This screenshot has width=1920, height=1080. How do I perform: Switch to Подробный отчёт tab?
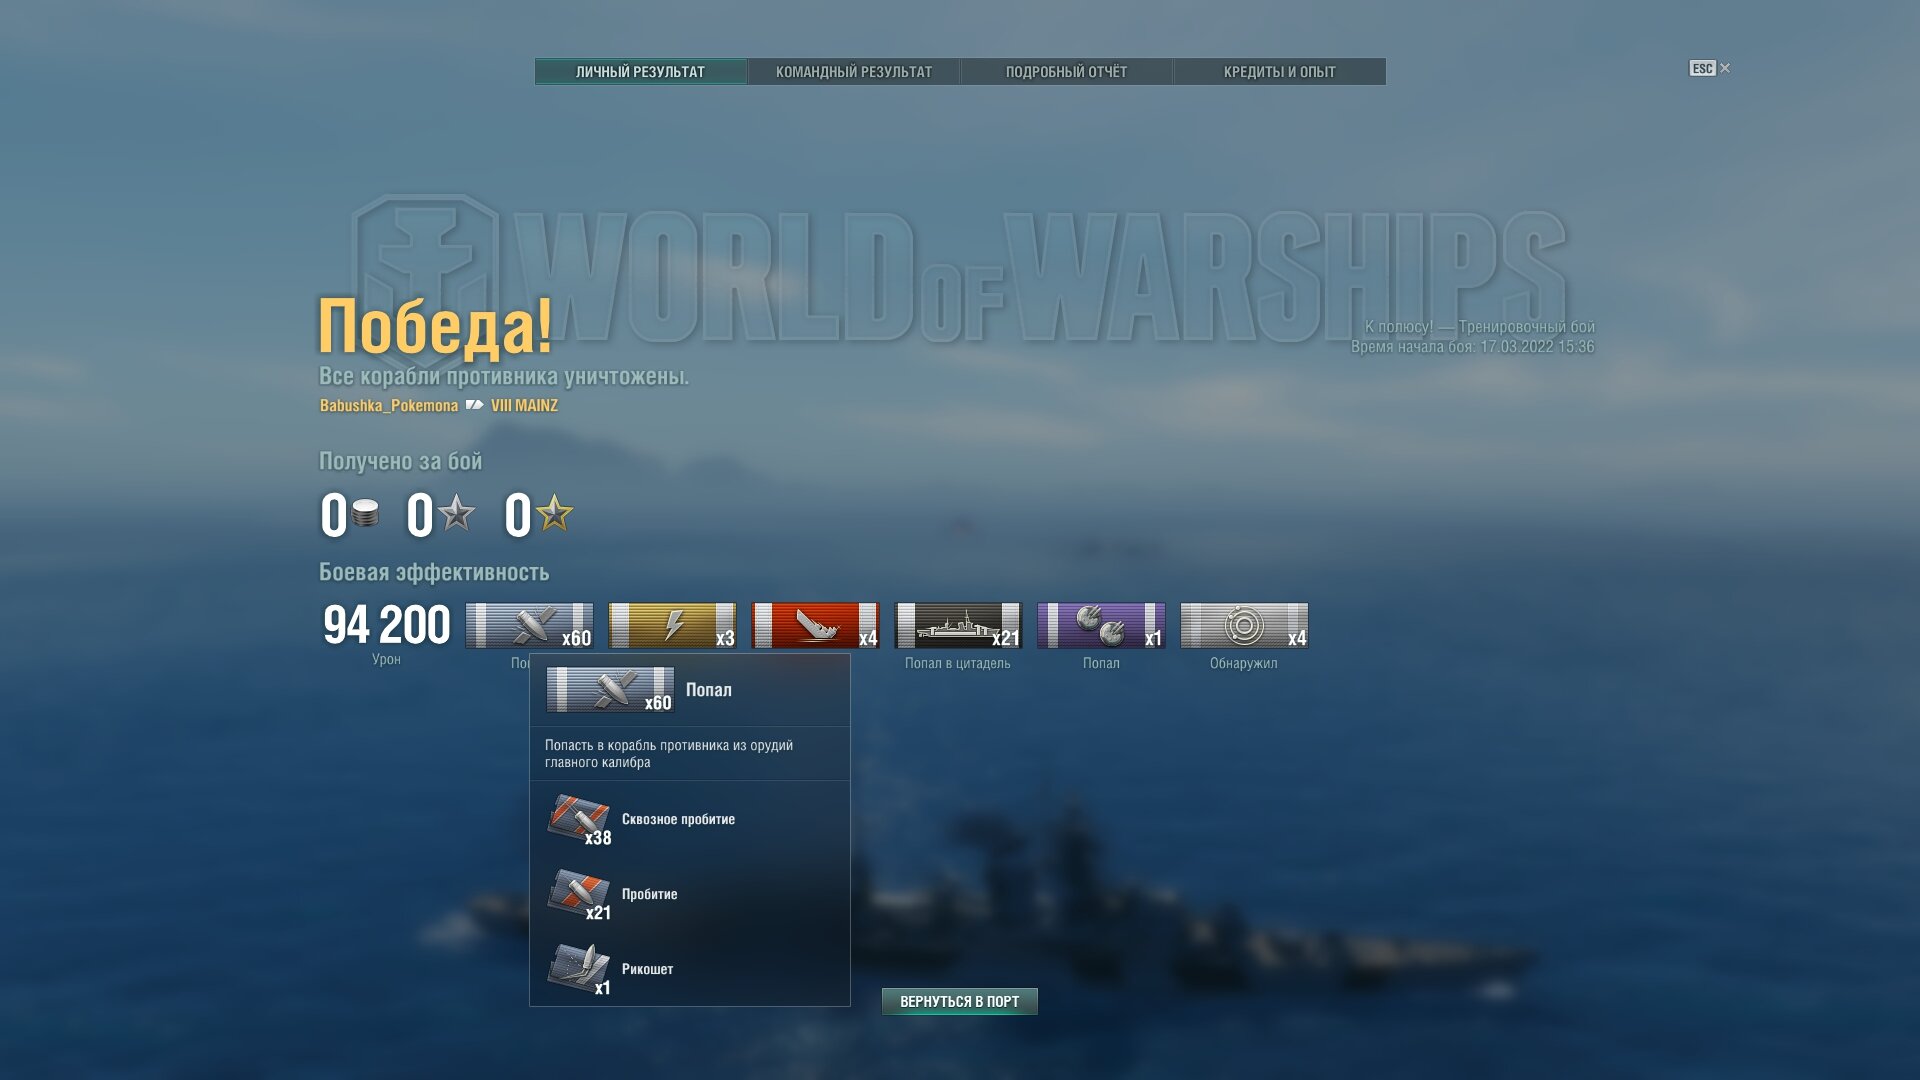pyautogui.click(x=1066, y=72)
